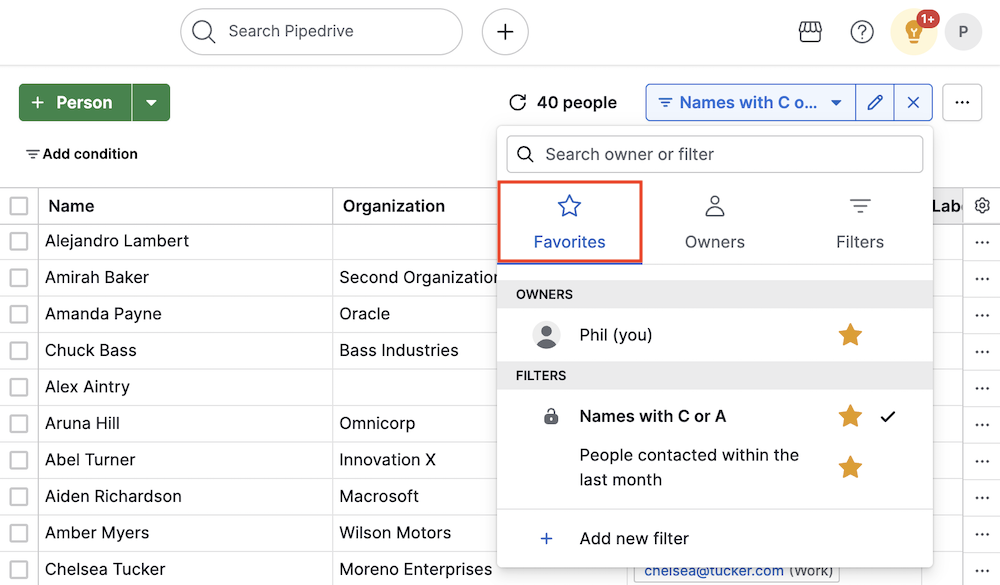Star Phil (you) as favorite owner
The height and width of the screenshot is (585, 1000).
(x=850, y=334)
